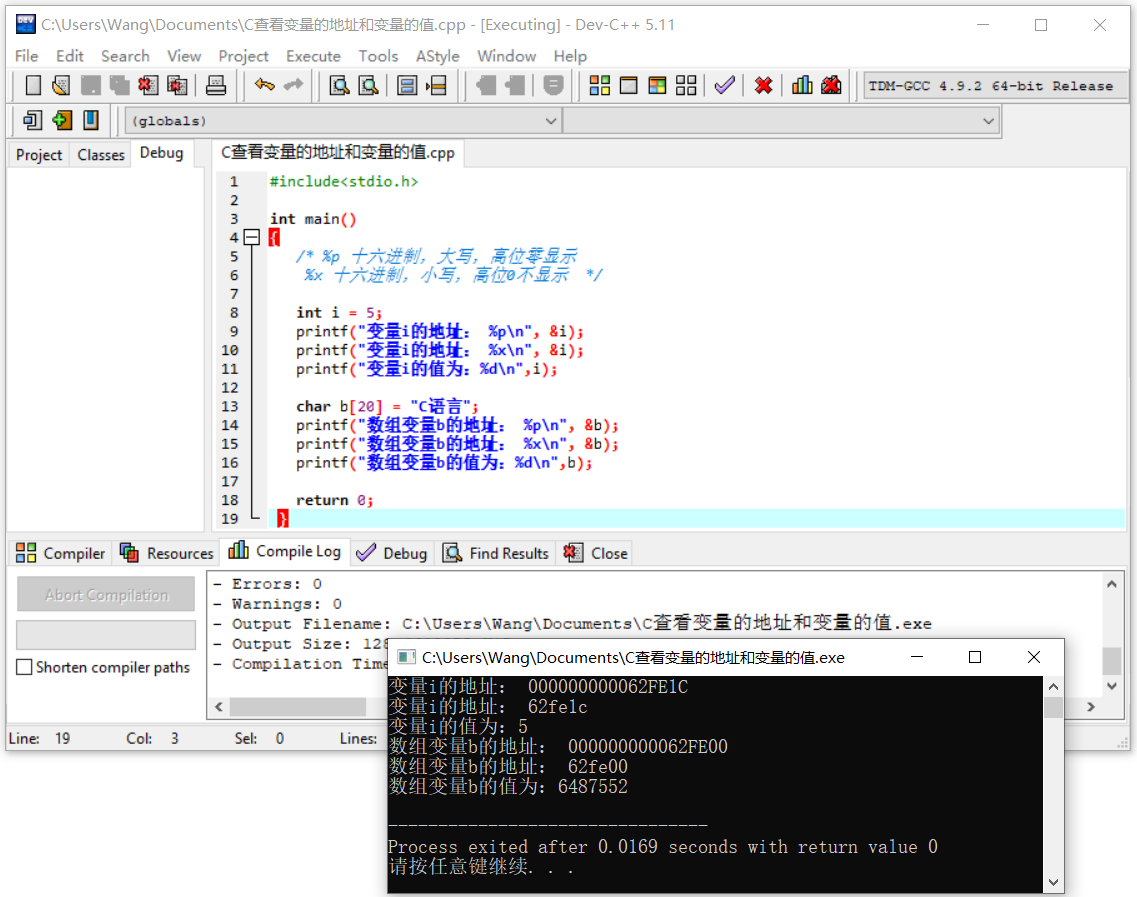Viewport: 1137px width, 897px height.
Task: Open the Find dialog icon
Action: [x=339, y=86]
